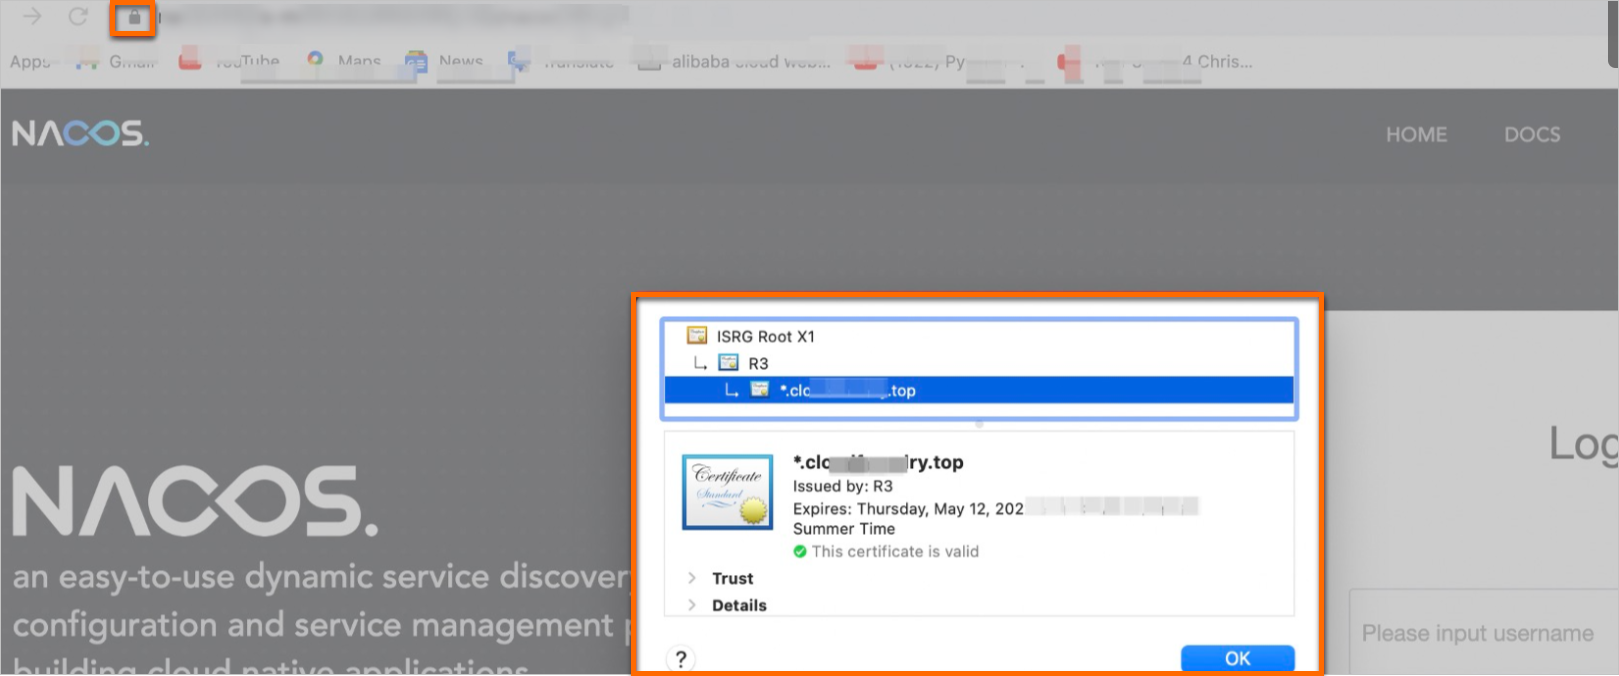The width and height of the screenshot is (1619, 676).
Task: Click the username input field
Action: pyautogui.click(x=1484, y=633)
